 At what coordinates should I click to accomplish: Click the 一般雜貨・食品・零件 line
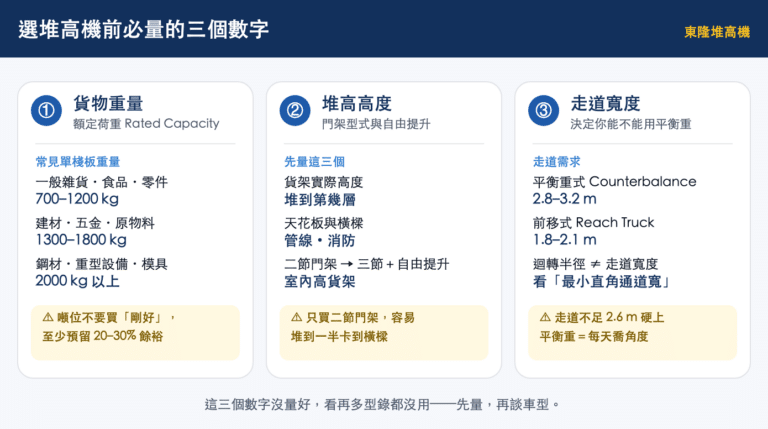101,183
